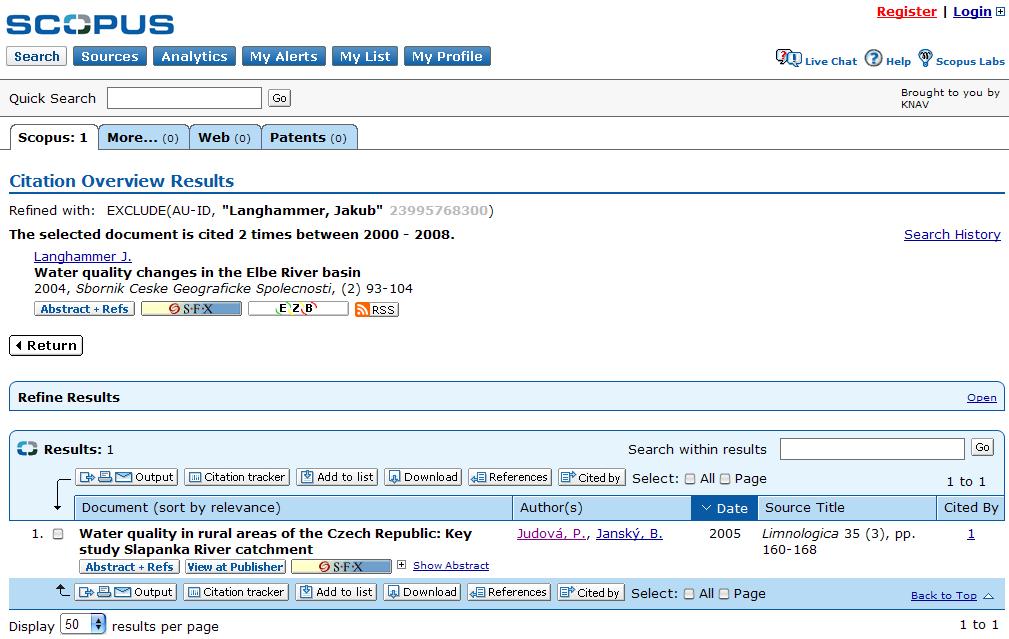Viewport: 1009px width, 639px height.
Task: Click the top Output export icons button
Action: (127, 477)
